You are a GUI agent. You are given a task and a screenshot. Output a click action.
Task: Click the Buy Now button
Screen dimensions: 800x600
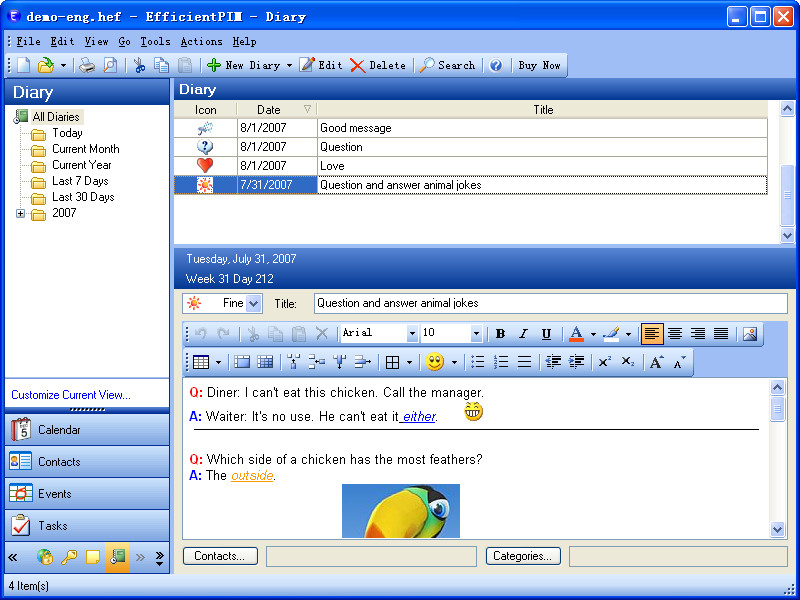pos(539,65)
